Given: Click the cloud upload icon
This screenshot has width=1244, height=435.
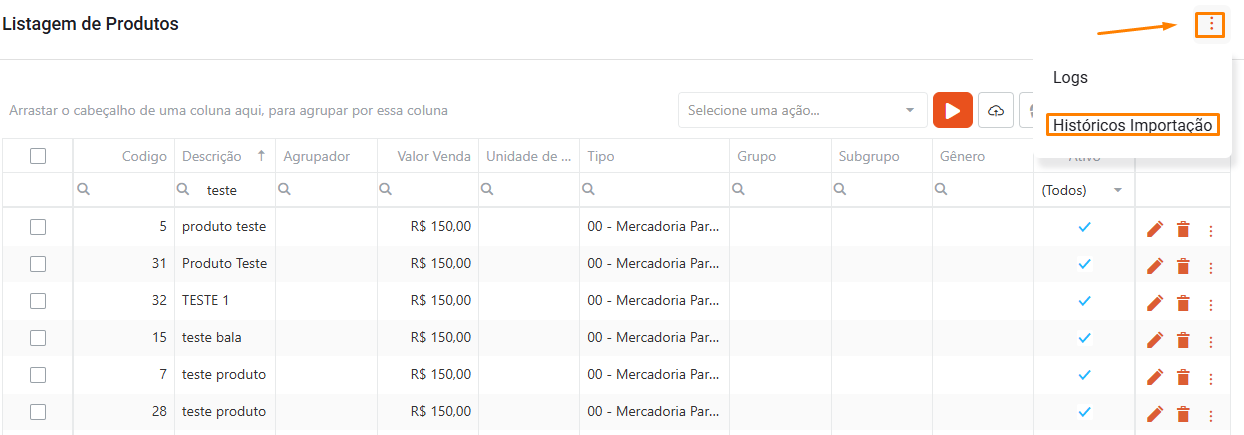Looking at the screenshot, I should click(x=995, y=110).
